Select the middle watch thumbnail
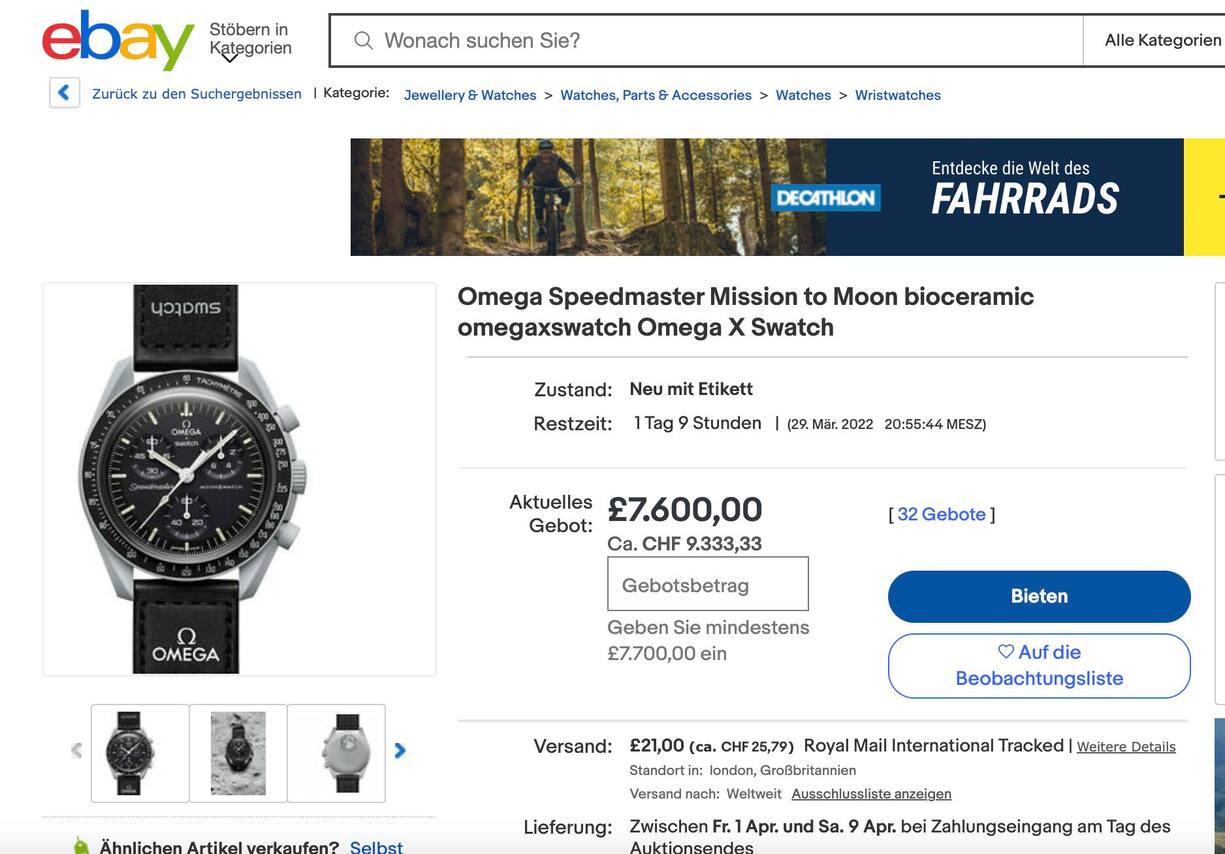Image resolution: width=1225 pixels, height=854 pixels. coord(238,752)
